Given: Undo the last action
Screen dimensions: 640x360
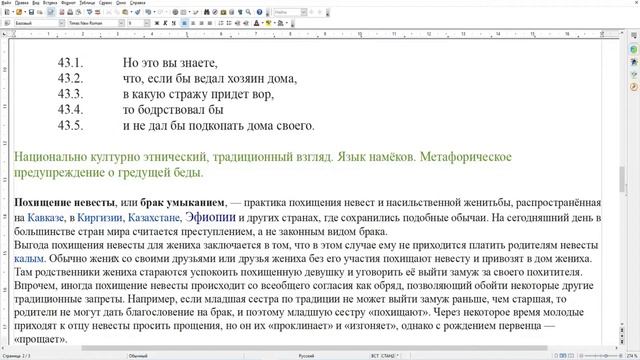Looking at the screenshot, I should pos(148,12).
